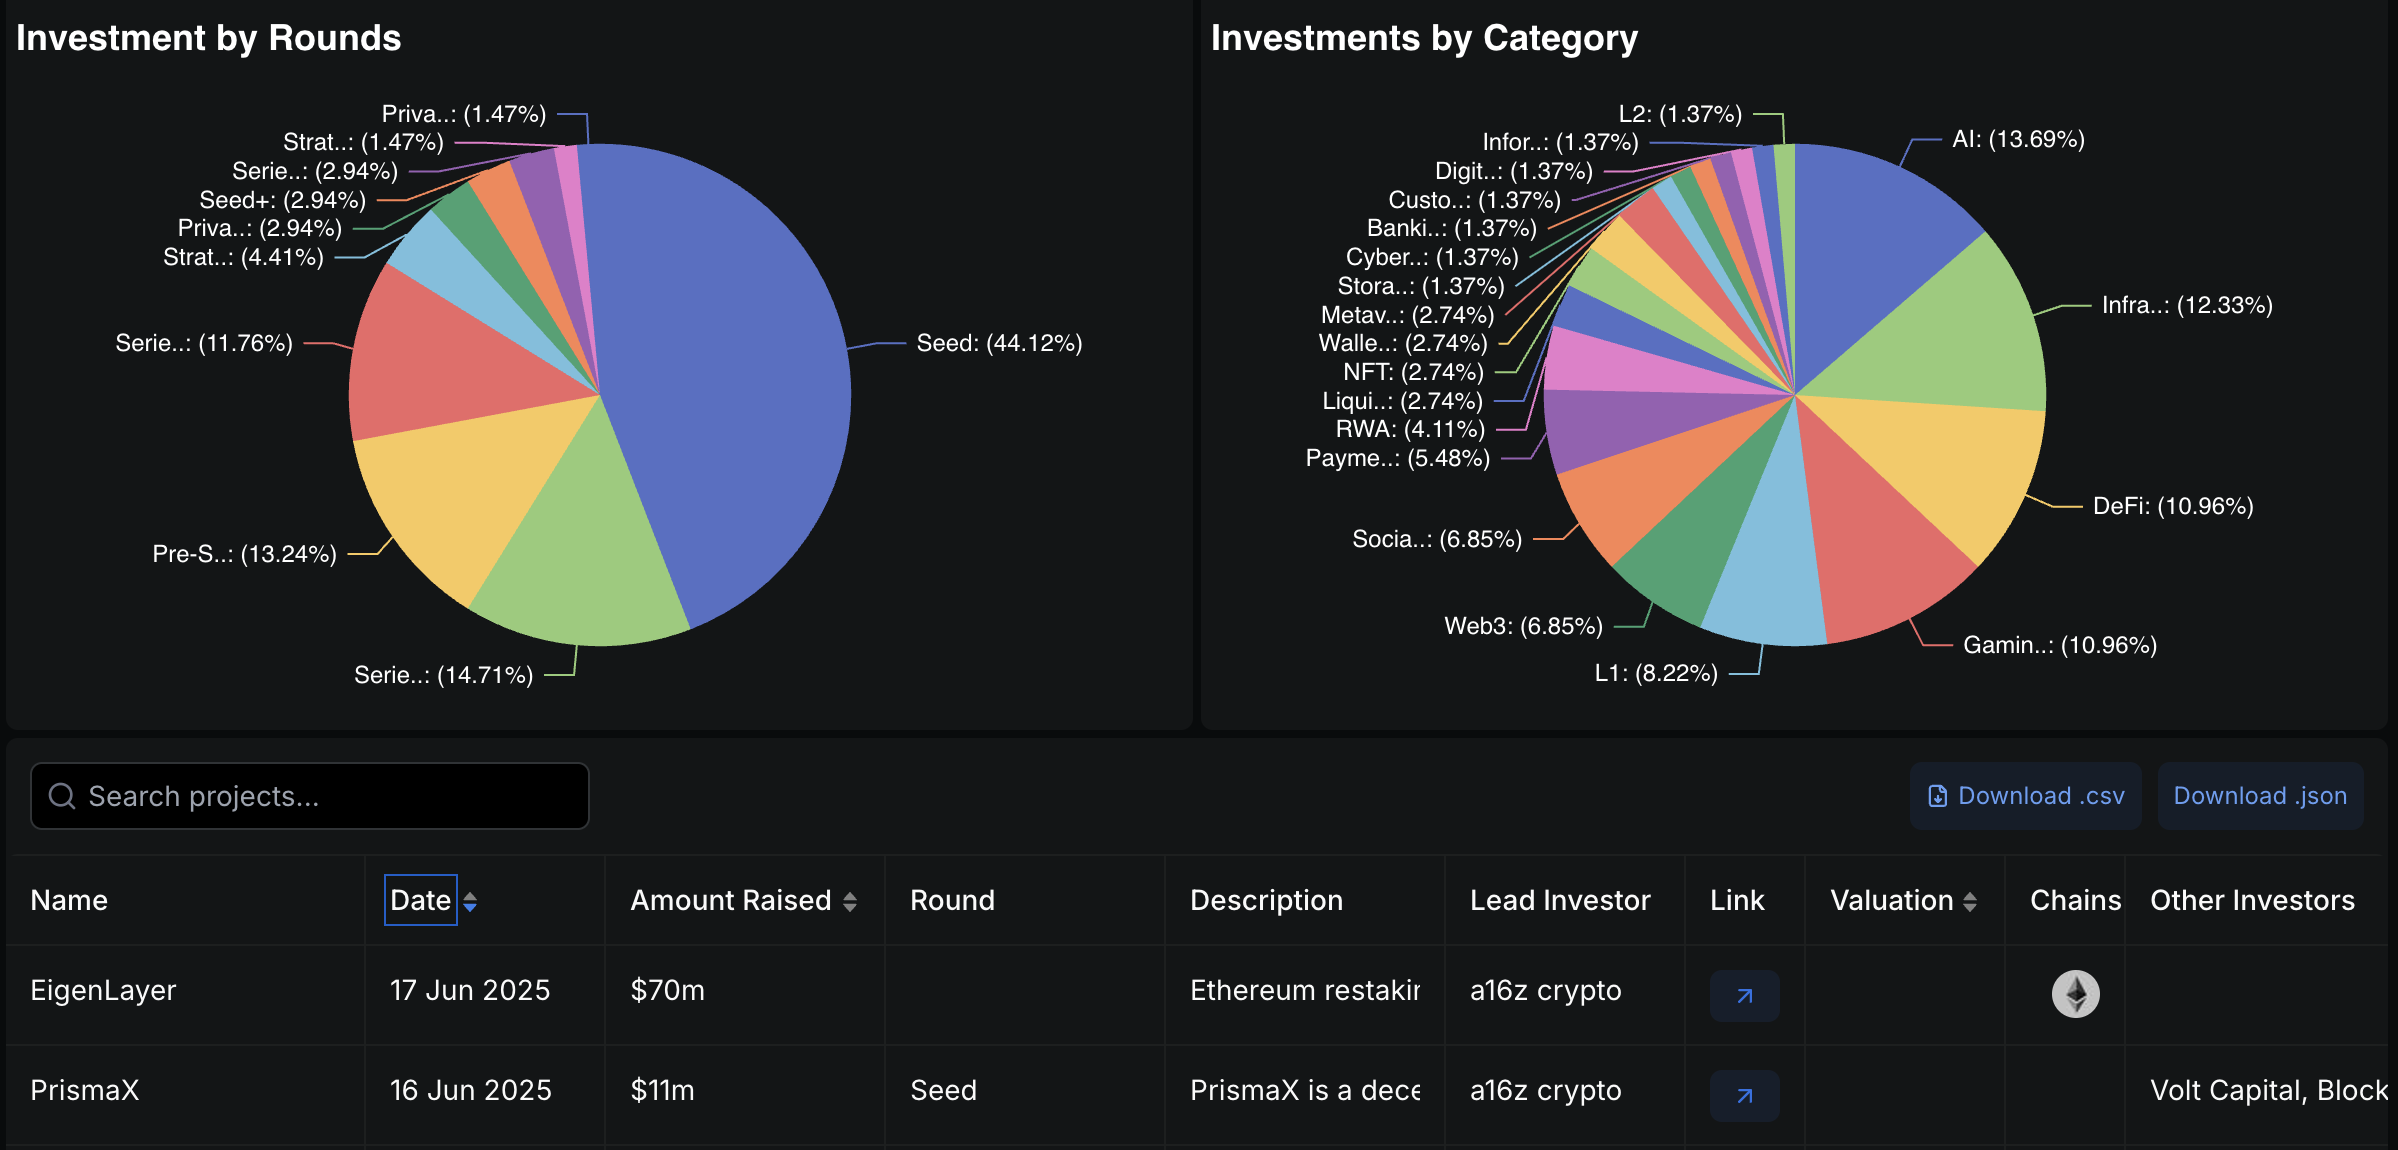
Task: Click the Date column header
Action: [x=421, y=900]
